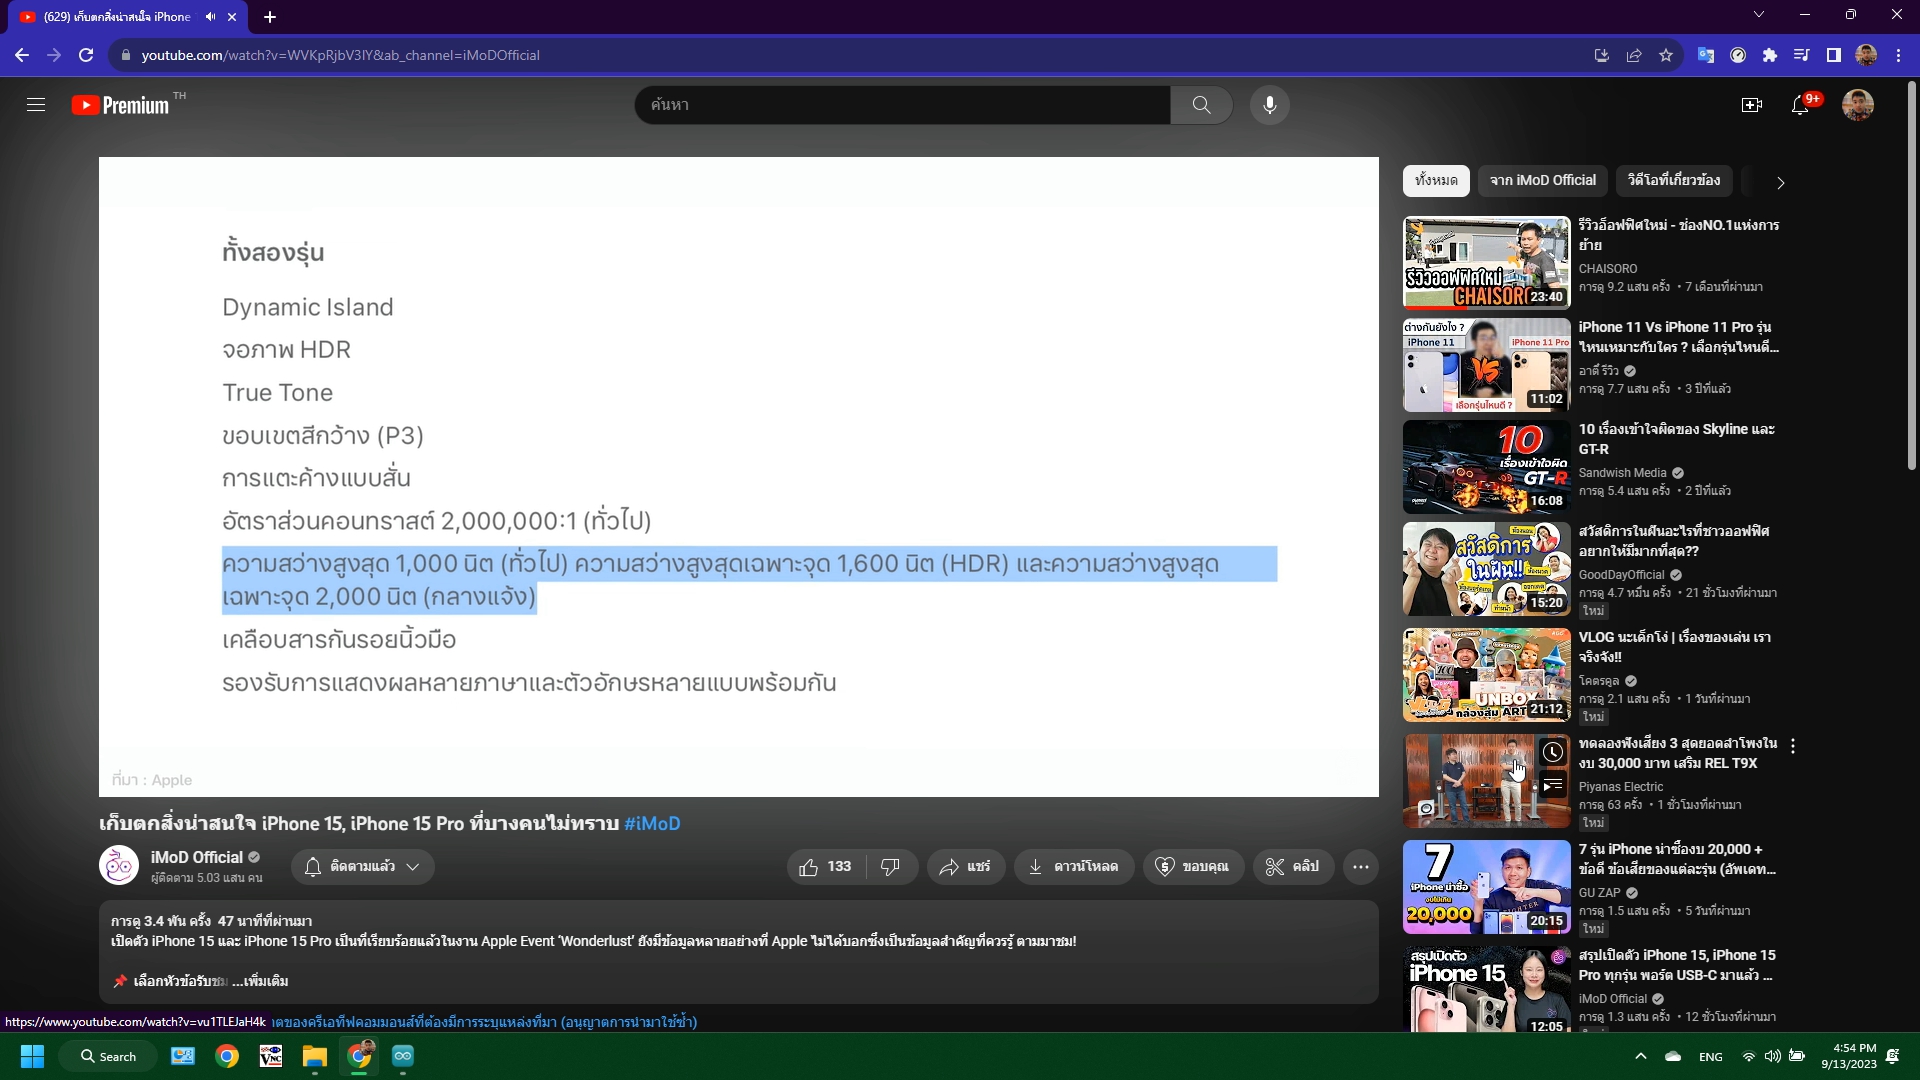Viewport: 1920px width, 1080px height.
Task: Show more filter chips with arrow
Action: coord(1780,183)
